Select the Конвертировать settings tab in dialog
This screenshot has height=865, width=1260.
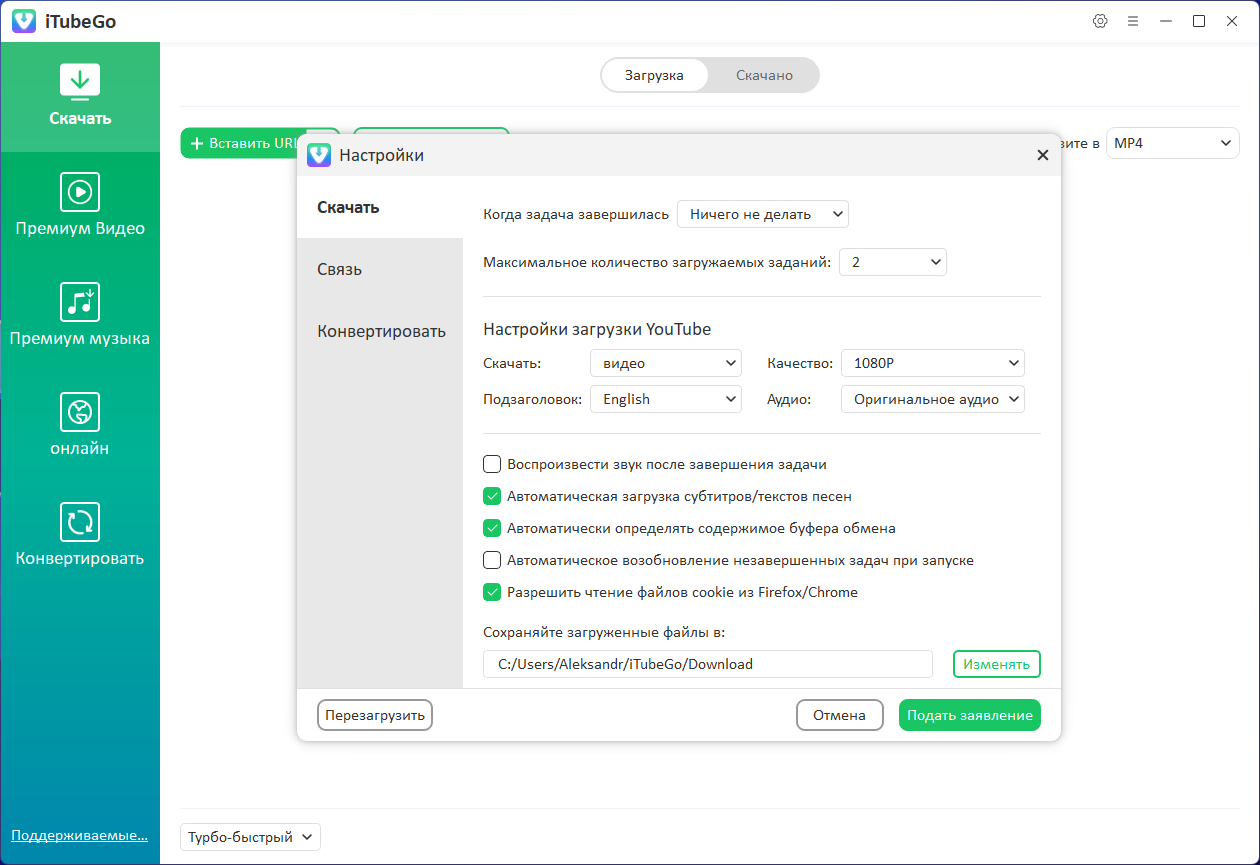click(380, 331)
